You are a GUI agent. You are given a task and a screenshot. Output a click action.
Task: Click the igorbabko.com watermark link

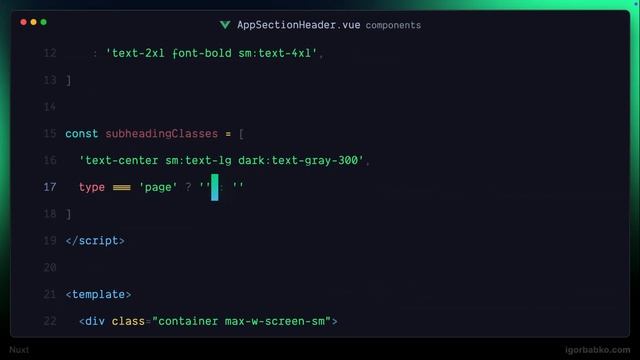click(x=598, y=350)
